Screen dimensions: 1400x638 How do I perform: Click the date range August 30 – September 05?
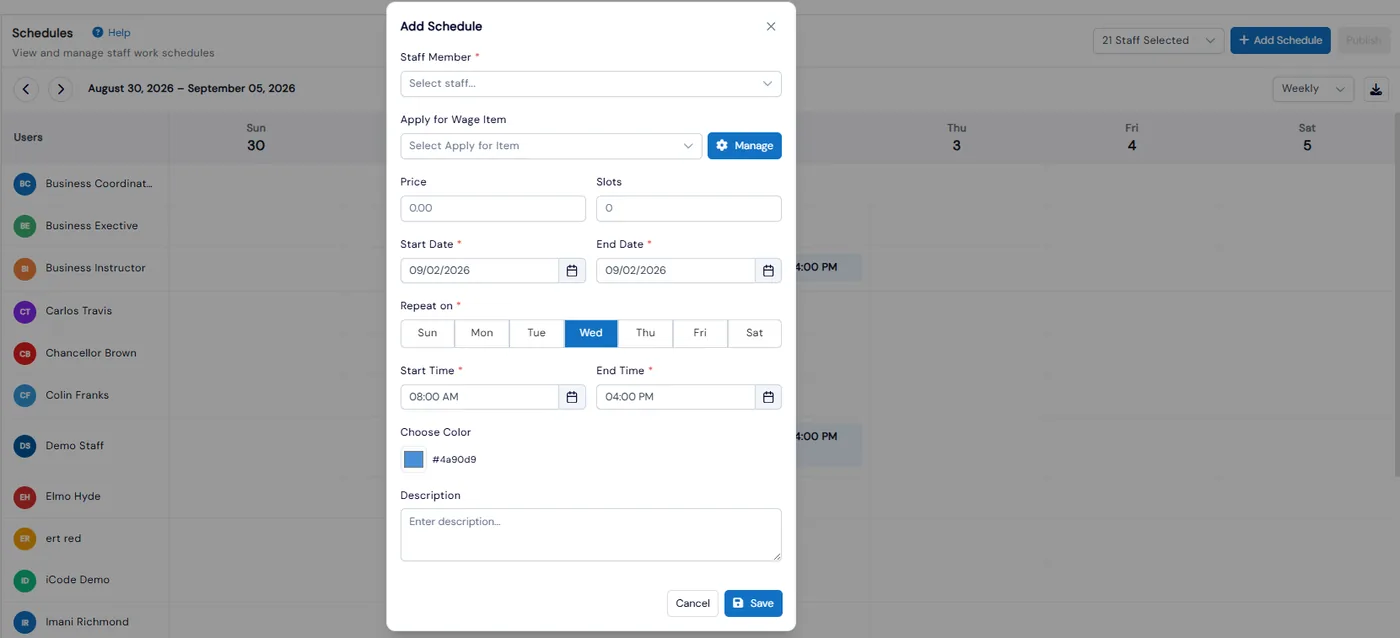(192, 89)
